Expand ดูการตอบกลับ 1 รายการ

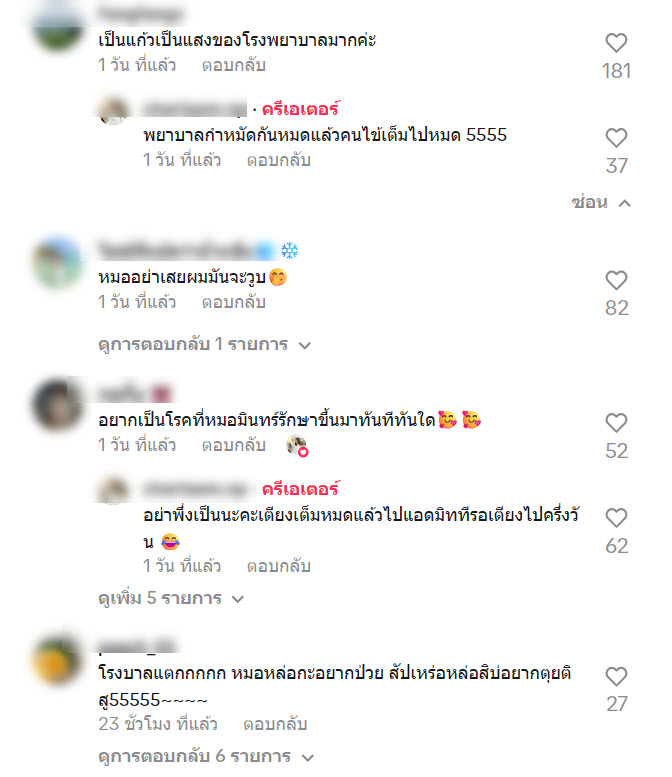[x=204, y=344]
